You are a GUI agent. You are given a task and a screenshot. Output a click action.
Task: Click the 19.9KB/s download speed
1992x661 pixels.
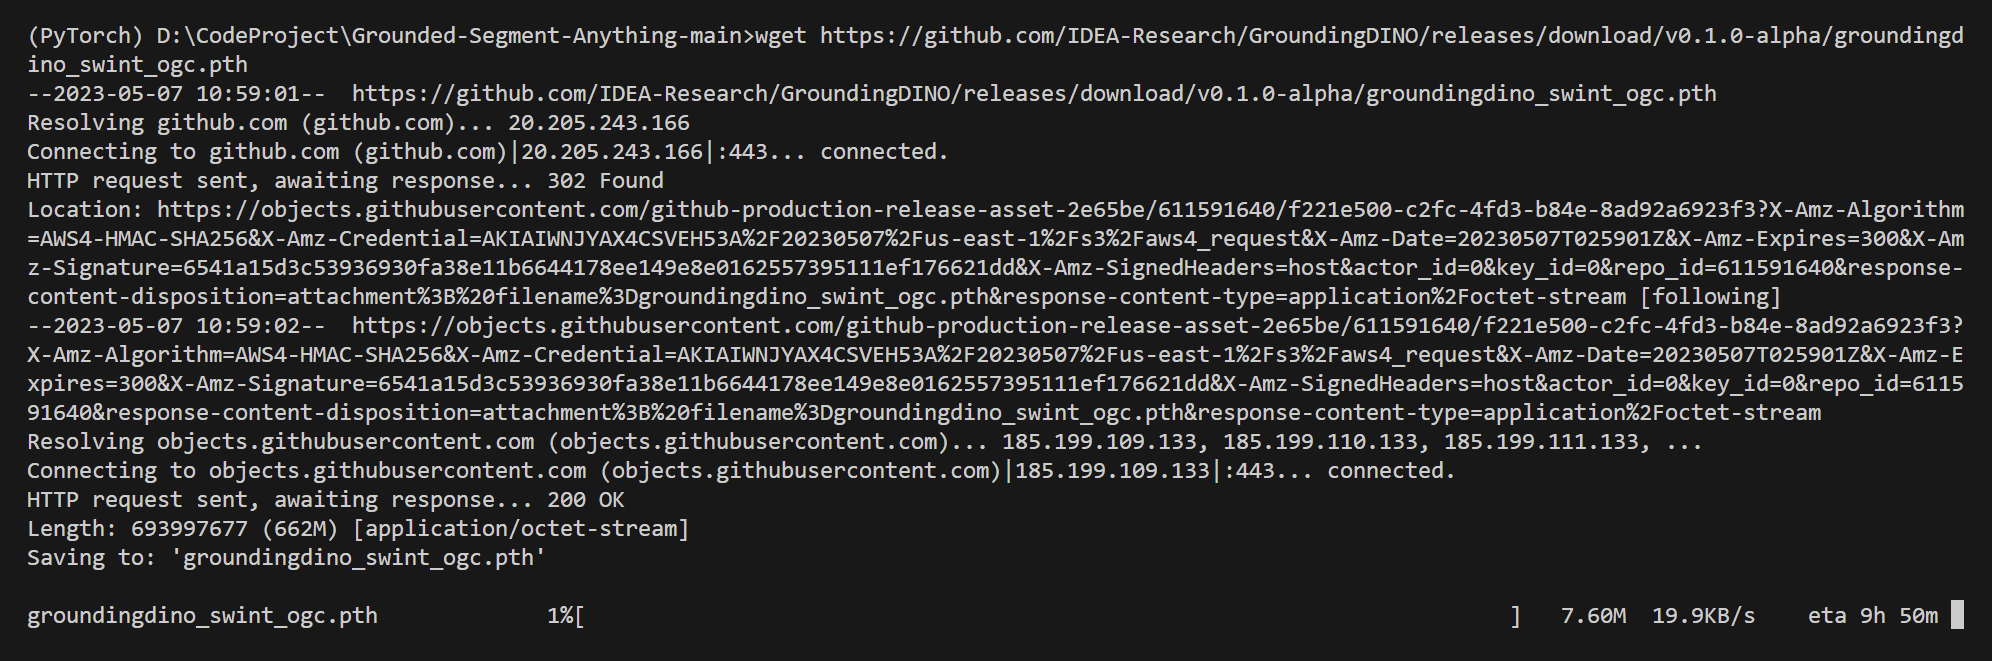1703,616
